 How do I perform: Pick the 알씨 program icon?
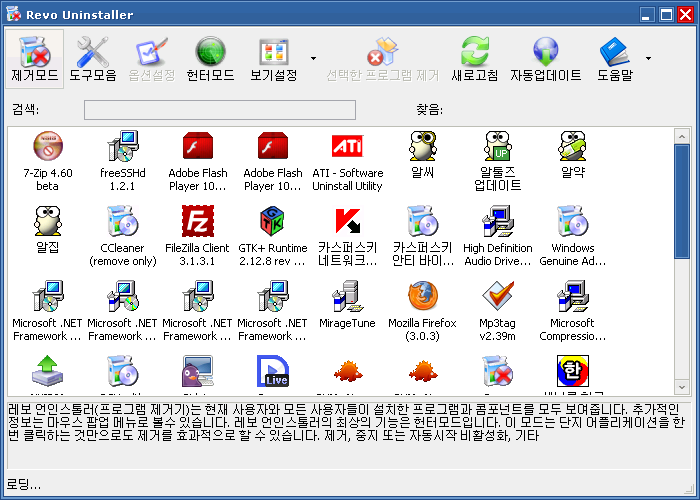(422, 155)
